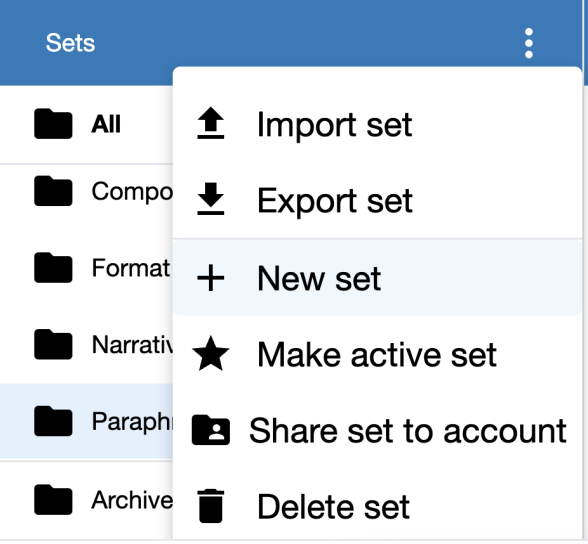
Task: Open the set starting with Compo
Action: [x=86, y=192]
